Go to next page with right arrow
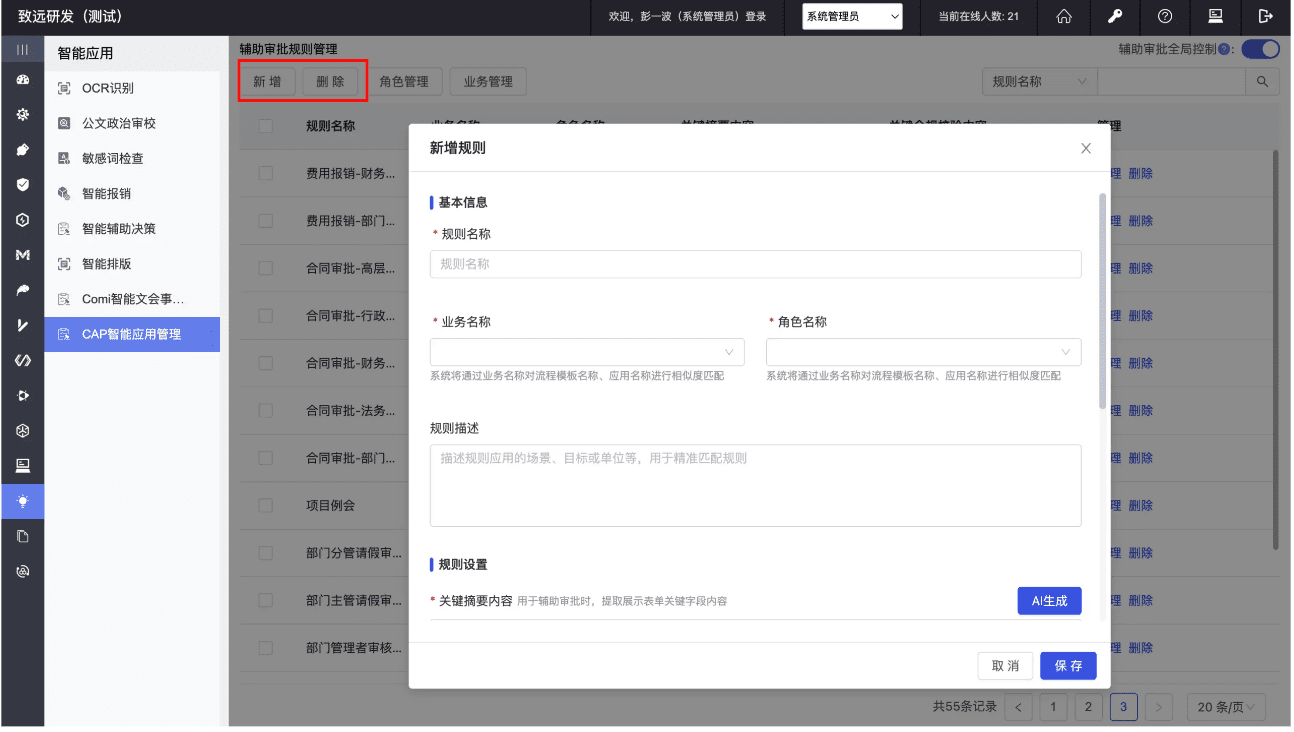 (1159, 707)
